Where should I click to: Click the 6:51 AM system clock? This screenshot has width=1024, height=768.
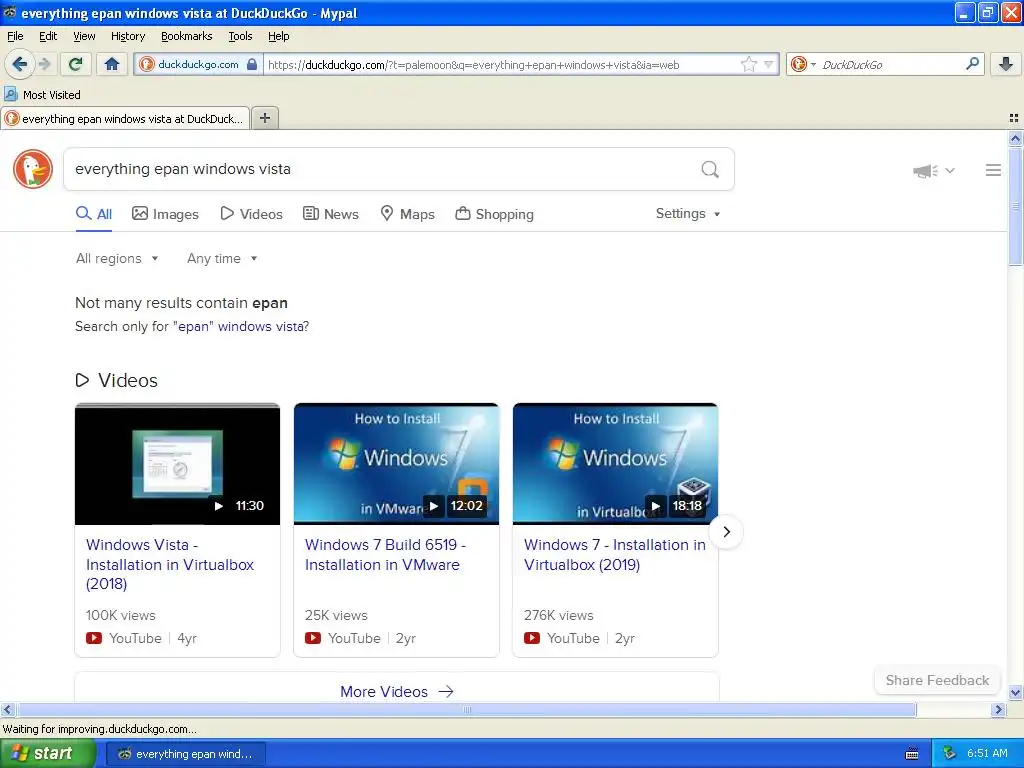987,754
